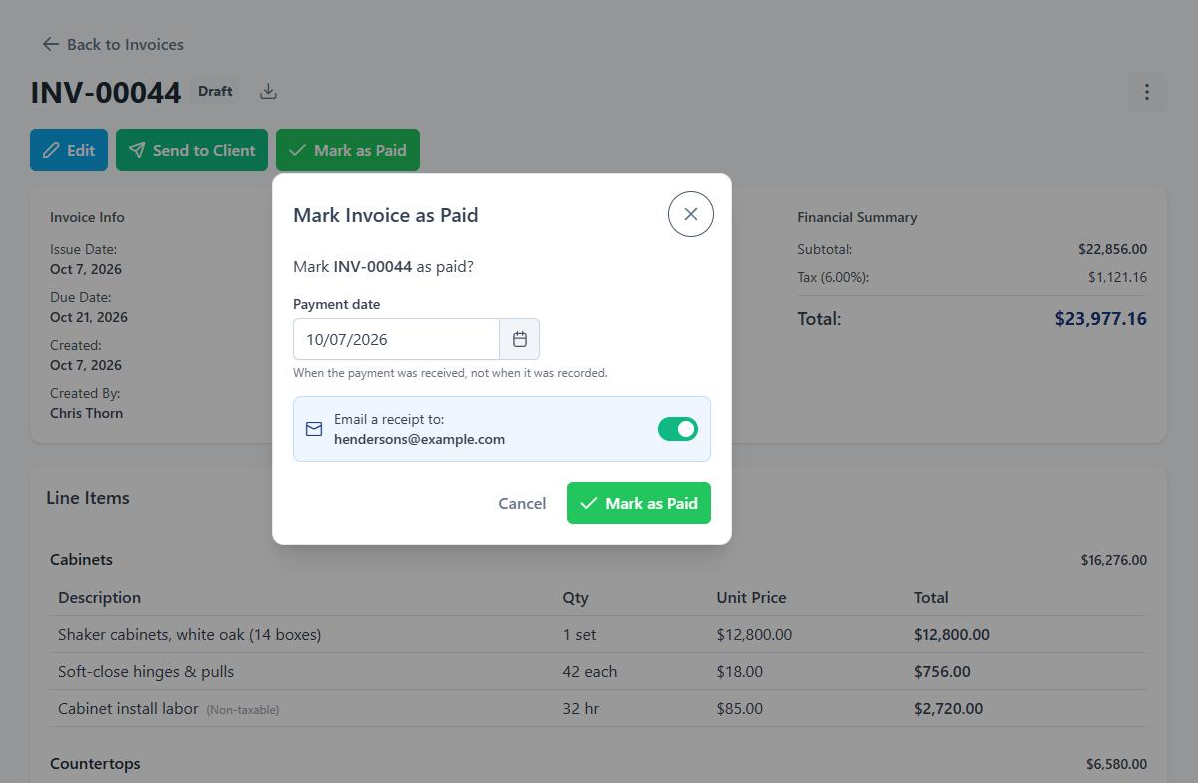Toggle the email receipt switch off
This screenshot has height=783, width=1198.
[x=678, y=429]
